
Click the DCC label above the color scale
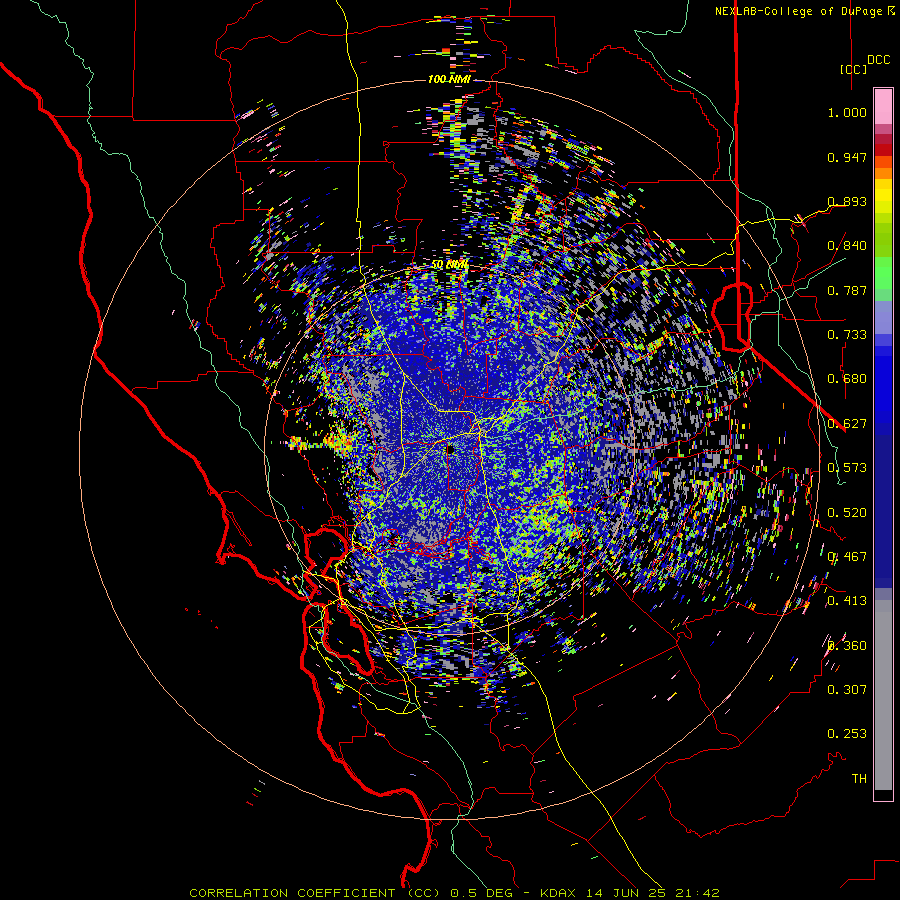pyautogui.click(x=878, y=60)
